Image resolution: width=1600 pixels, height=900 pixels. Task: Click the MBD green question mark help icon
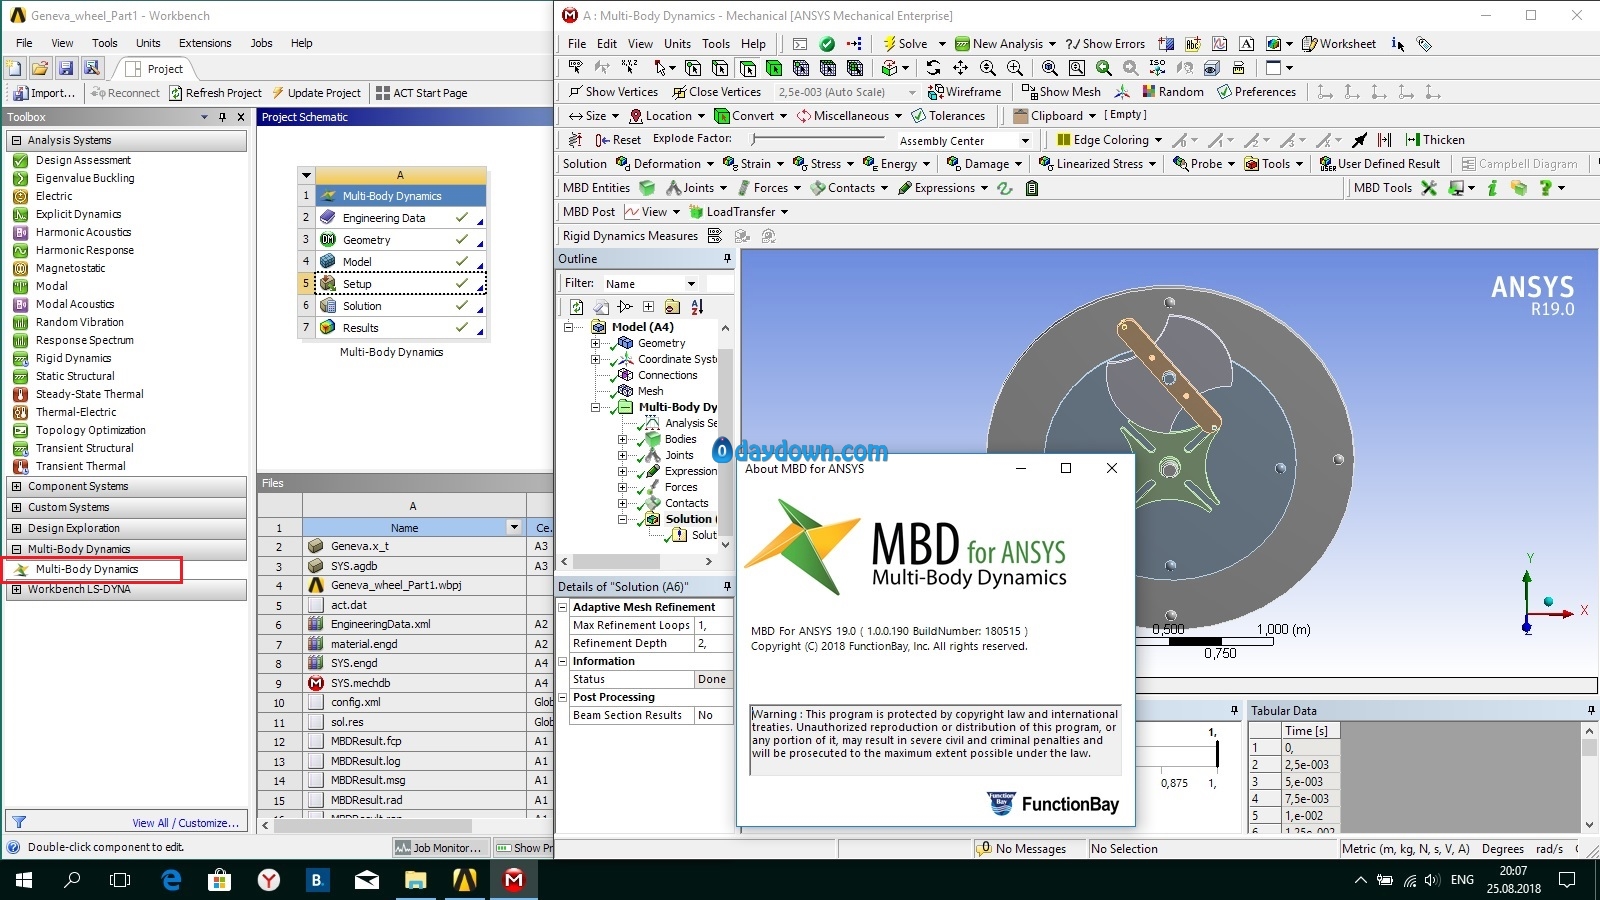click(x=1545, y=188)
